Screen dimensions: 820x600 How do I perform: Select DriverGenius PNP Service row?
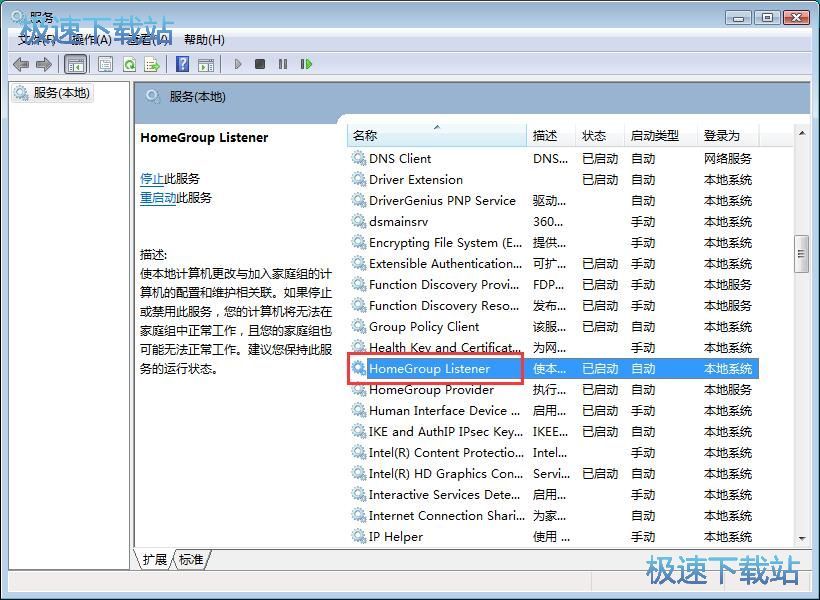click(x=553, y=201)
